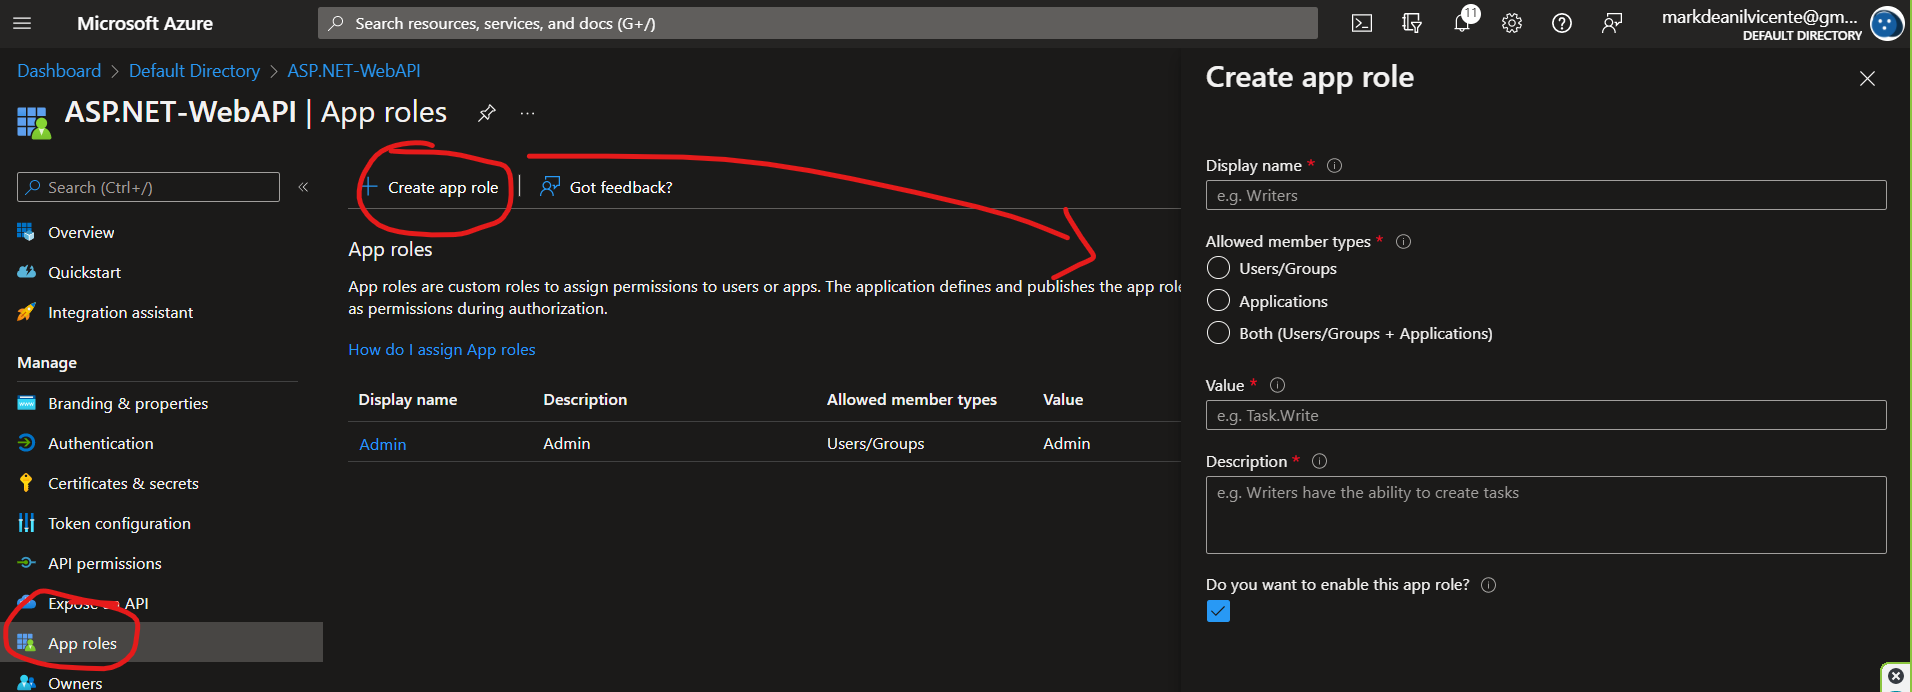Image resolution: width=1912 pixels, height=692 pixels.
Task: Click the Create app role button
Action: tap(430, 187)
